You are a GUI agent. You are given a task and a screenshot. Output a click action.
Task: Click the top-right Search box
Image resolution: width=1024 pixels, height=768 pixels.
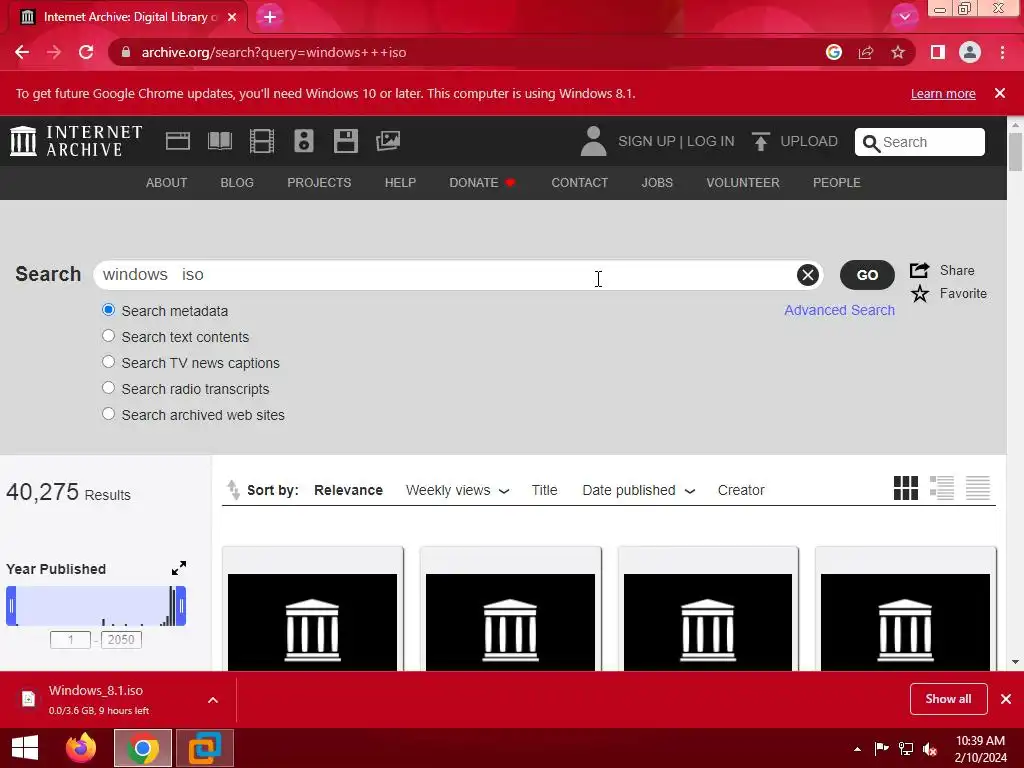[x=920, y=142]
